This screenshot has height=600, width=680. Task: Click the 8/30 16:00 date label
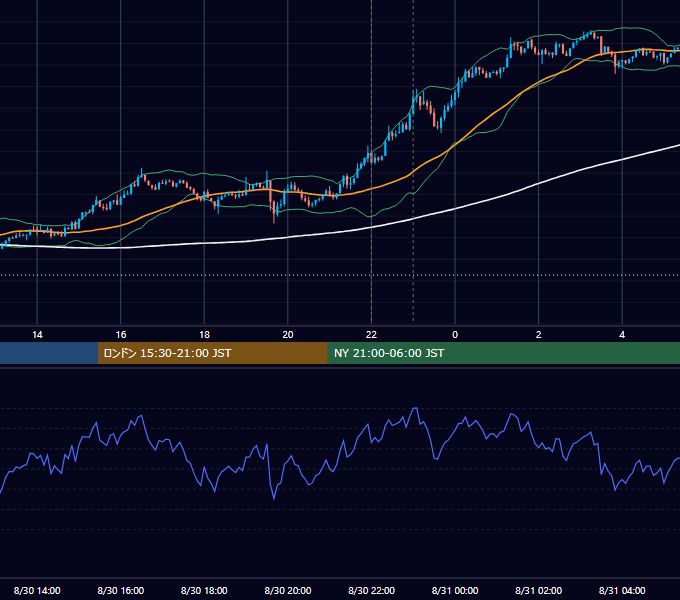[x=121, y=590]
